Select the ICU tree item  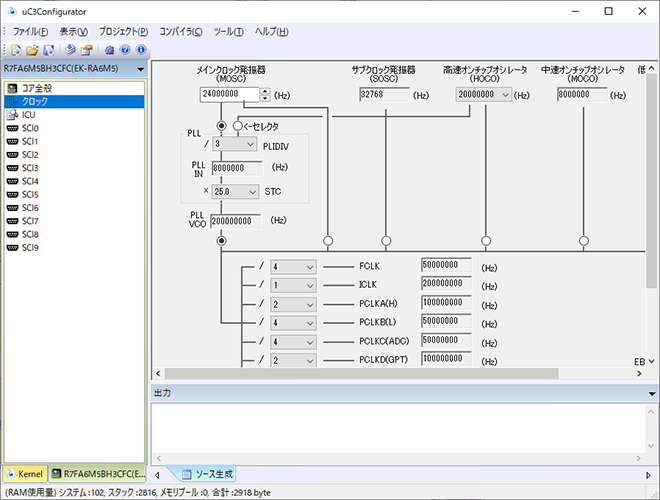click(75, 115)
